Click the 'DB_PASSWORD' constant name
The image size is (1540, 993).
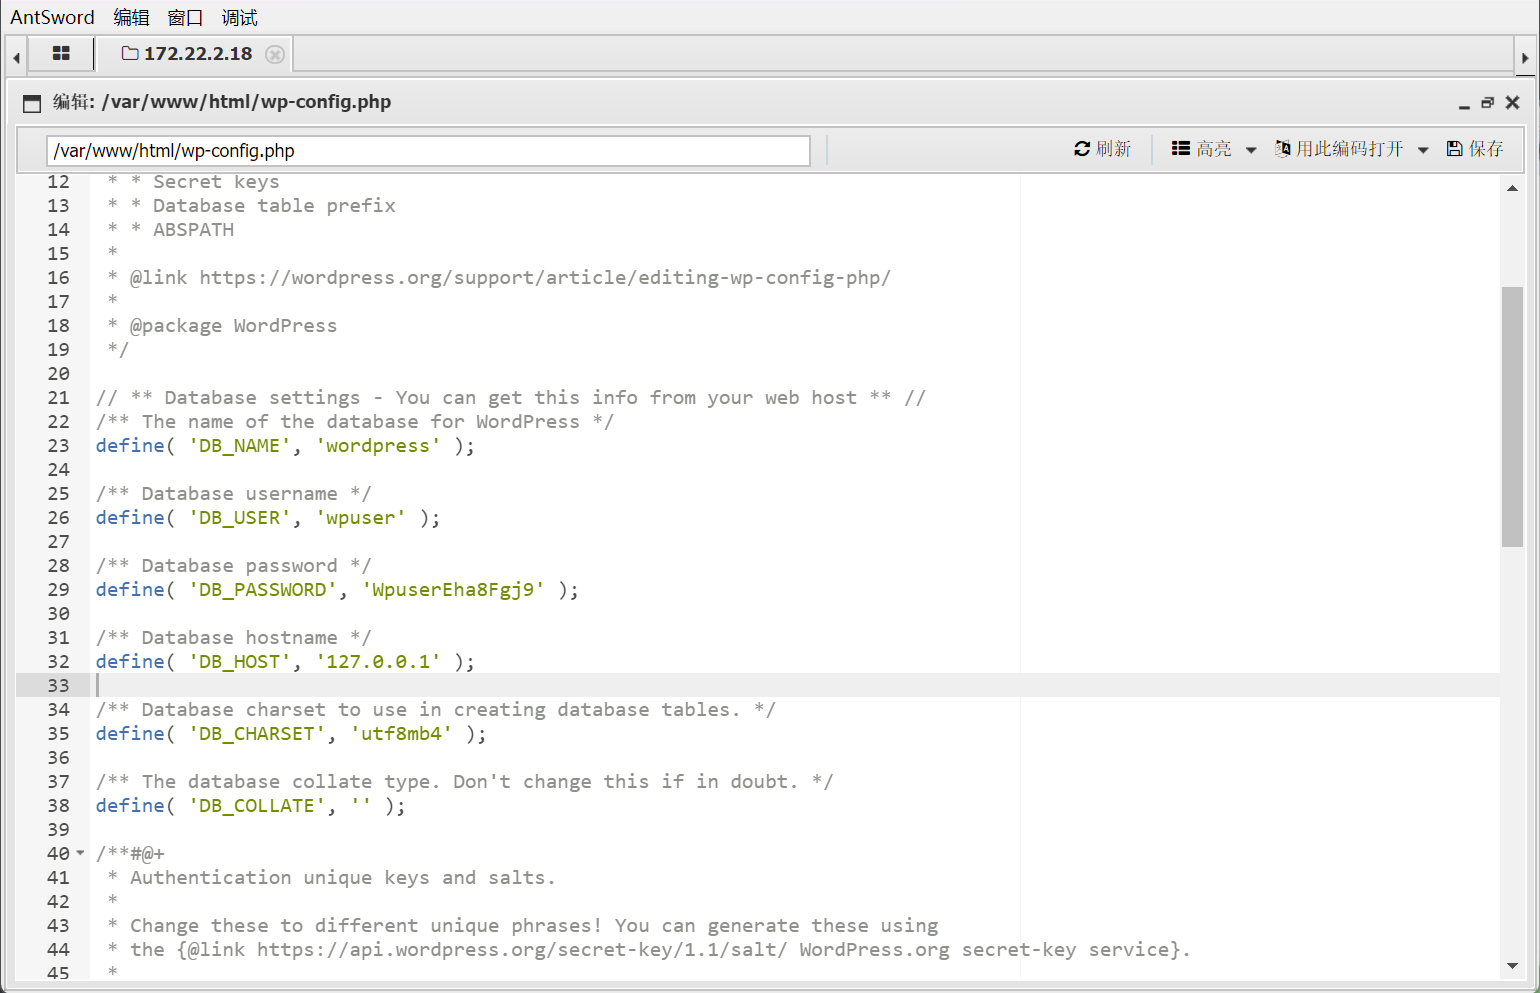(263, 590)
